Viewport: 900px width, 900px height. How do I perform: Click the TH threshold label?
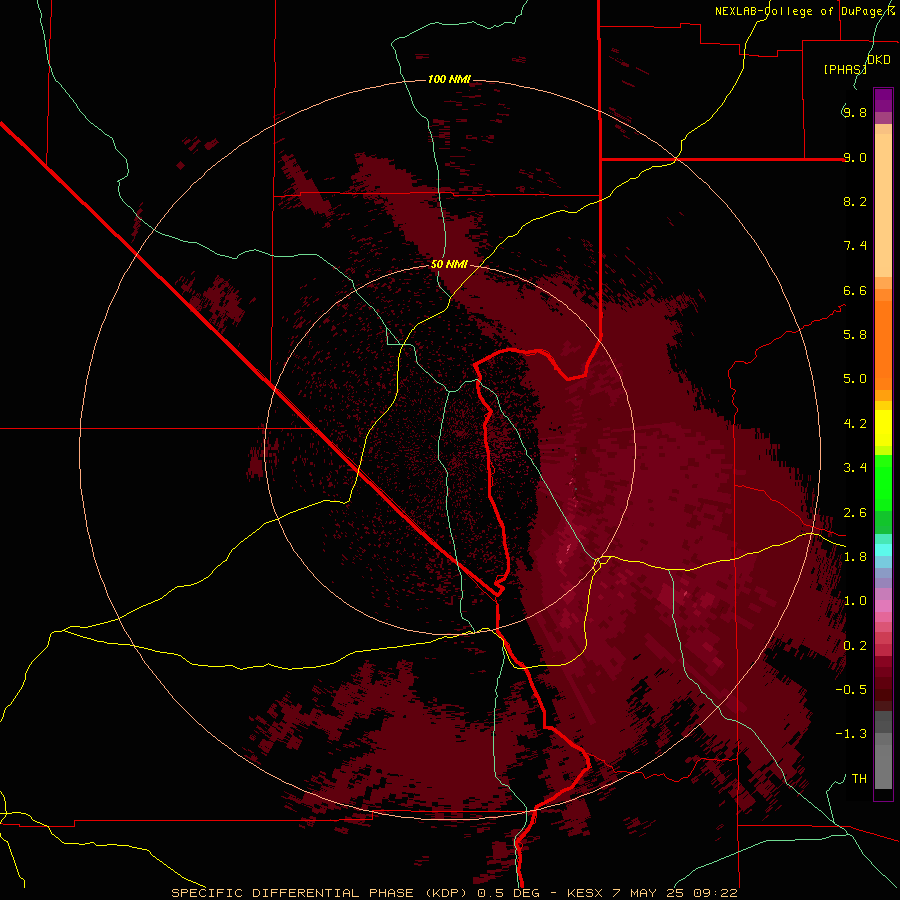point(859,779)
